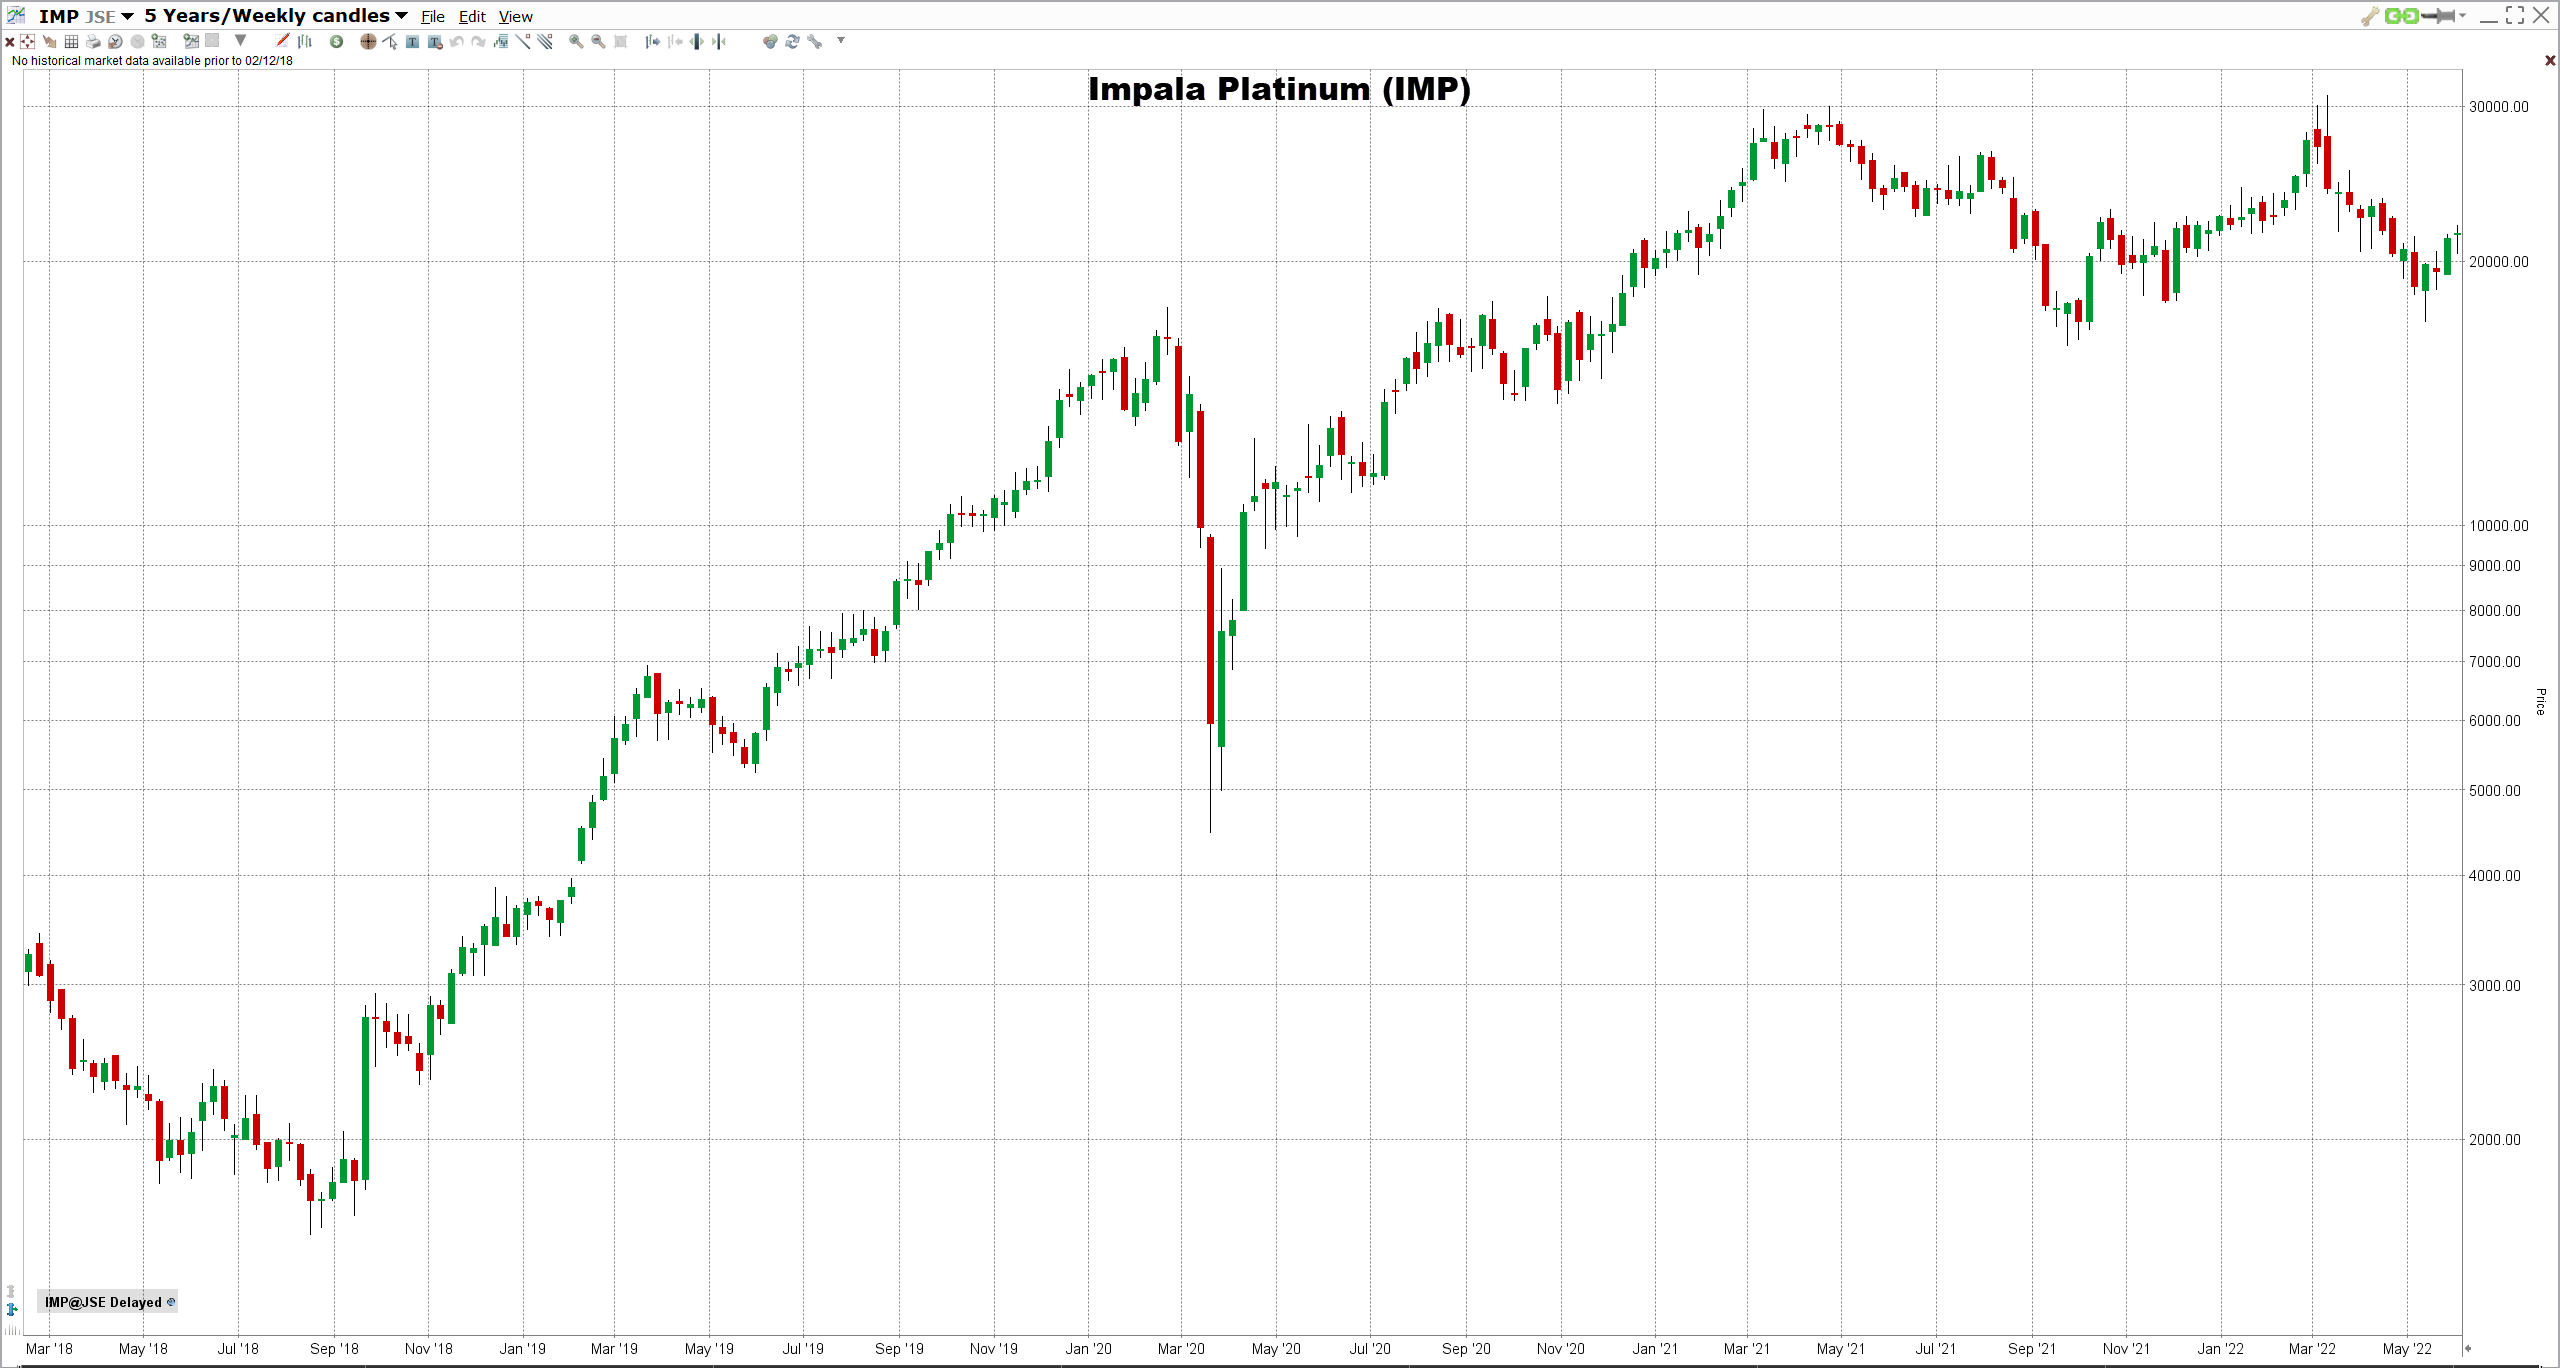Add text annotation with the T icon
This screenshot has height=1368, width=2560.
pos(412,42)
